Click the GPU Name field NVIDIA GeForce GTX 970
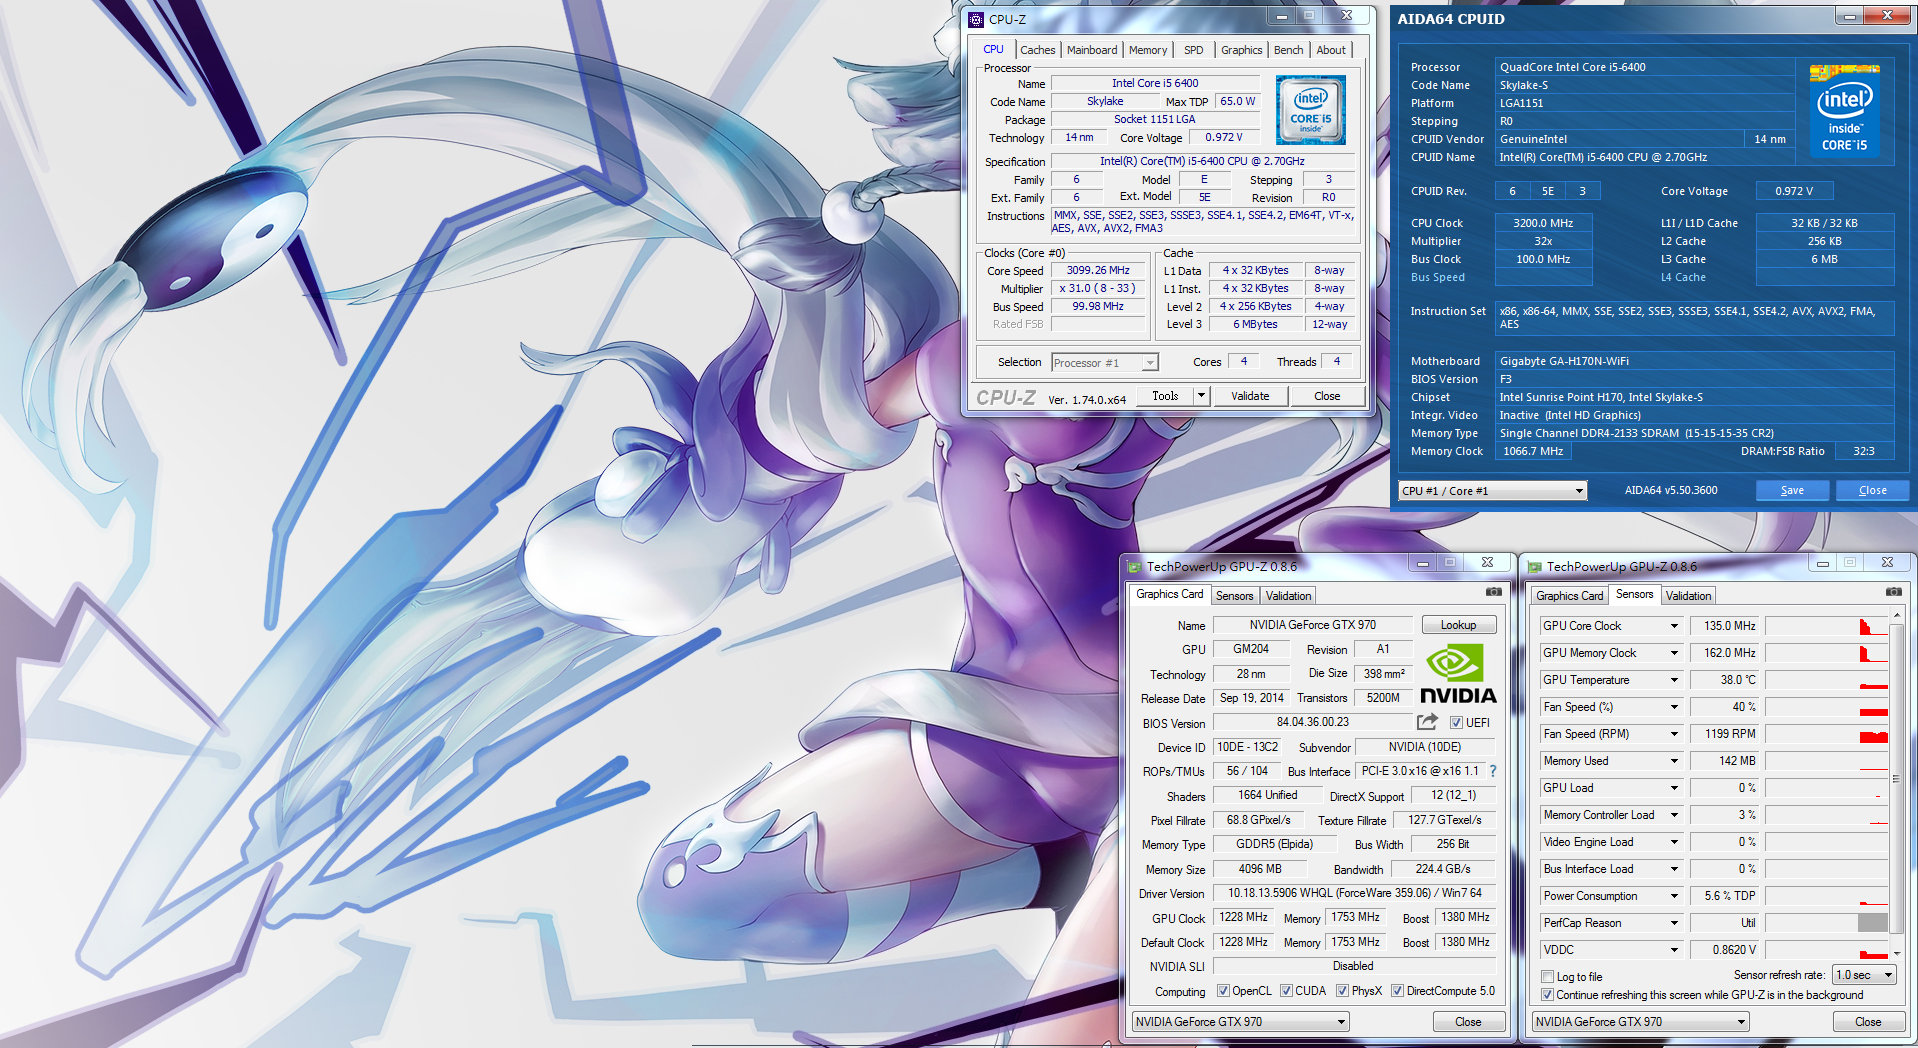1918x1048 pixels. pos(1313,625)
